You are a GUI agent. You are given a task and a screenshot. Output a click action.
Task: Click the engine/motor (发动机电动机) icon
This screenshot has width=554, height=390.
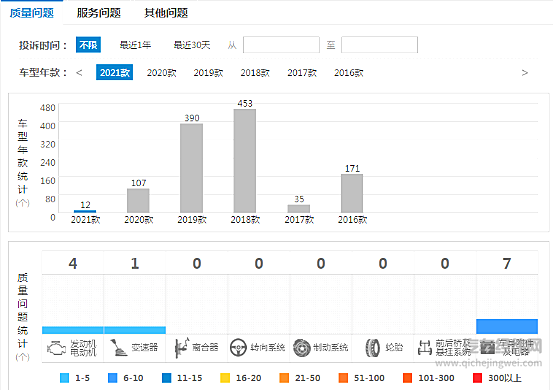56,348
